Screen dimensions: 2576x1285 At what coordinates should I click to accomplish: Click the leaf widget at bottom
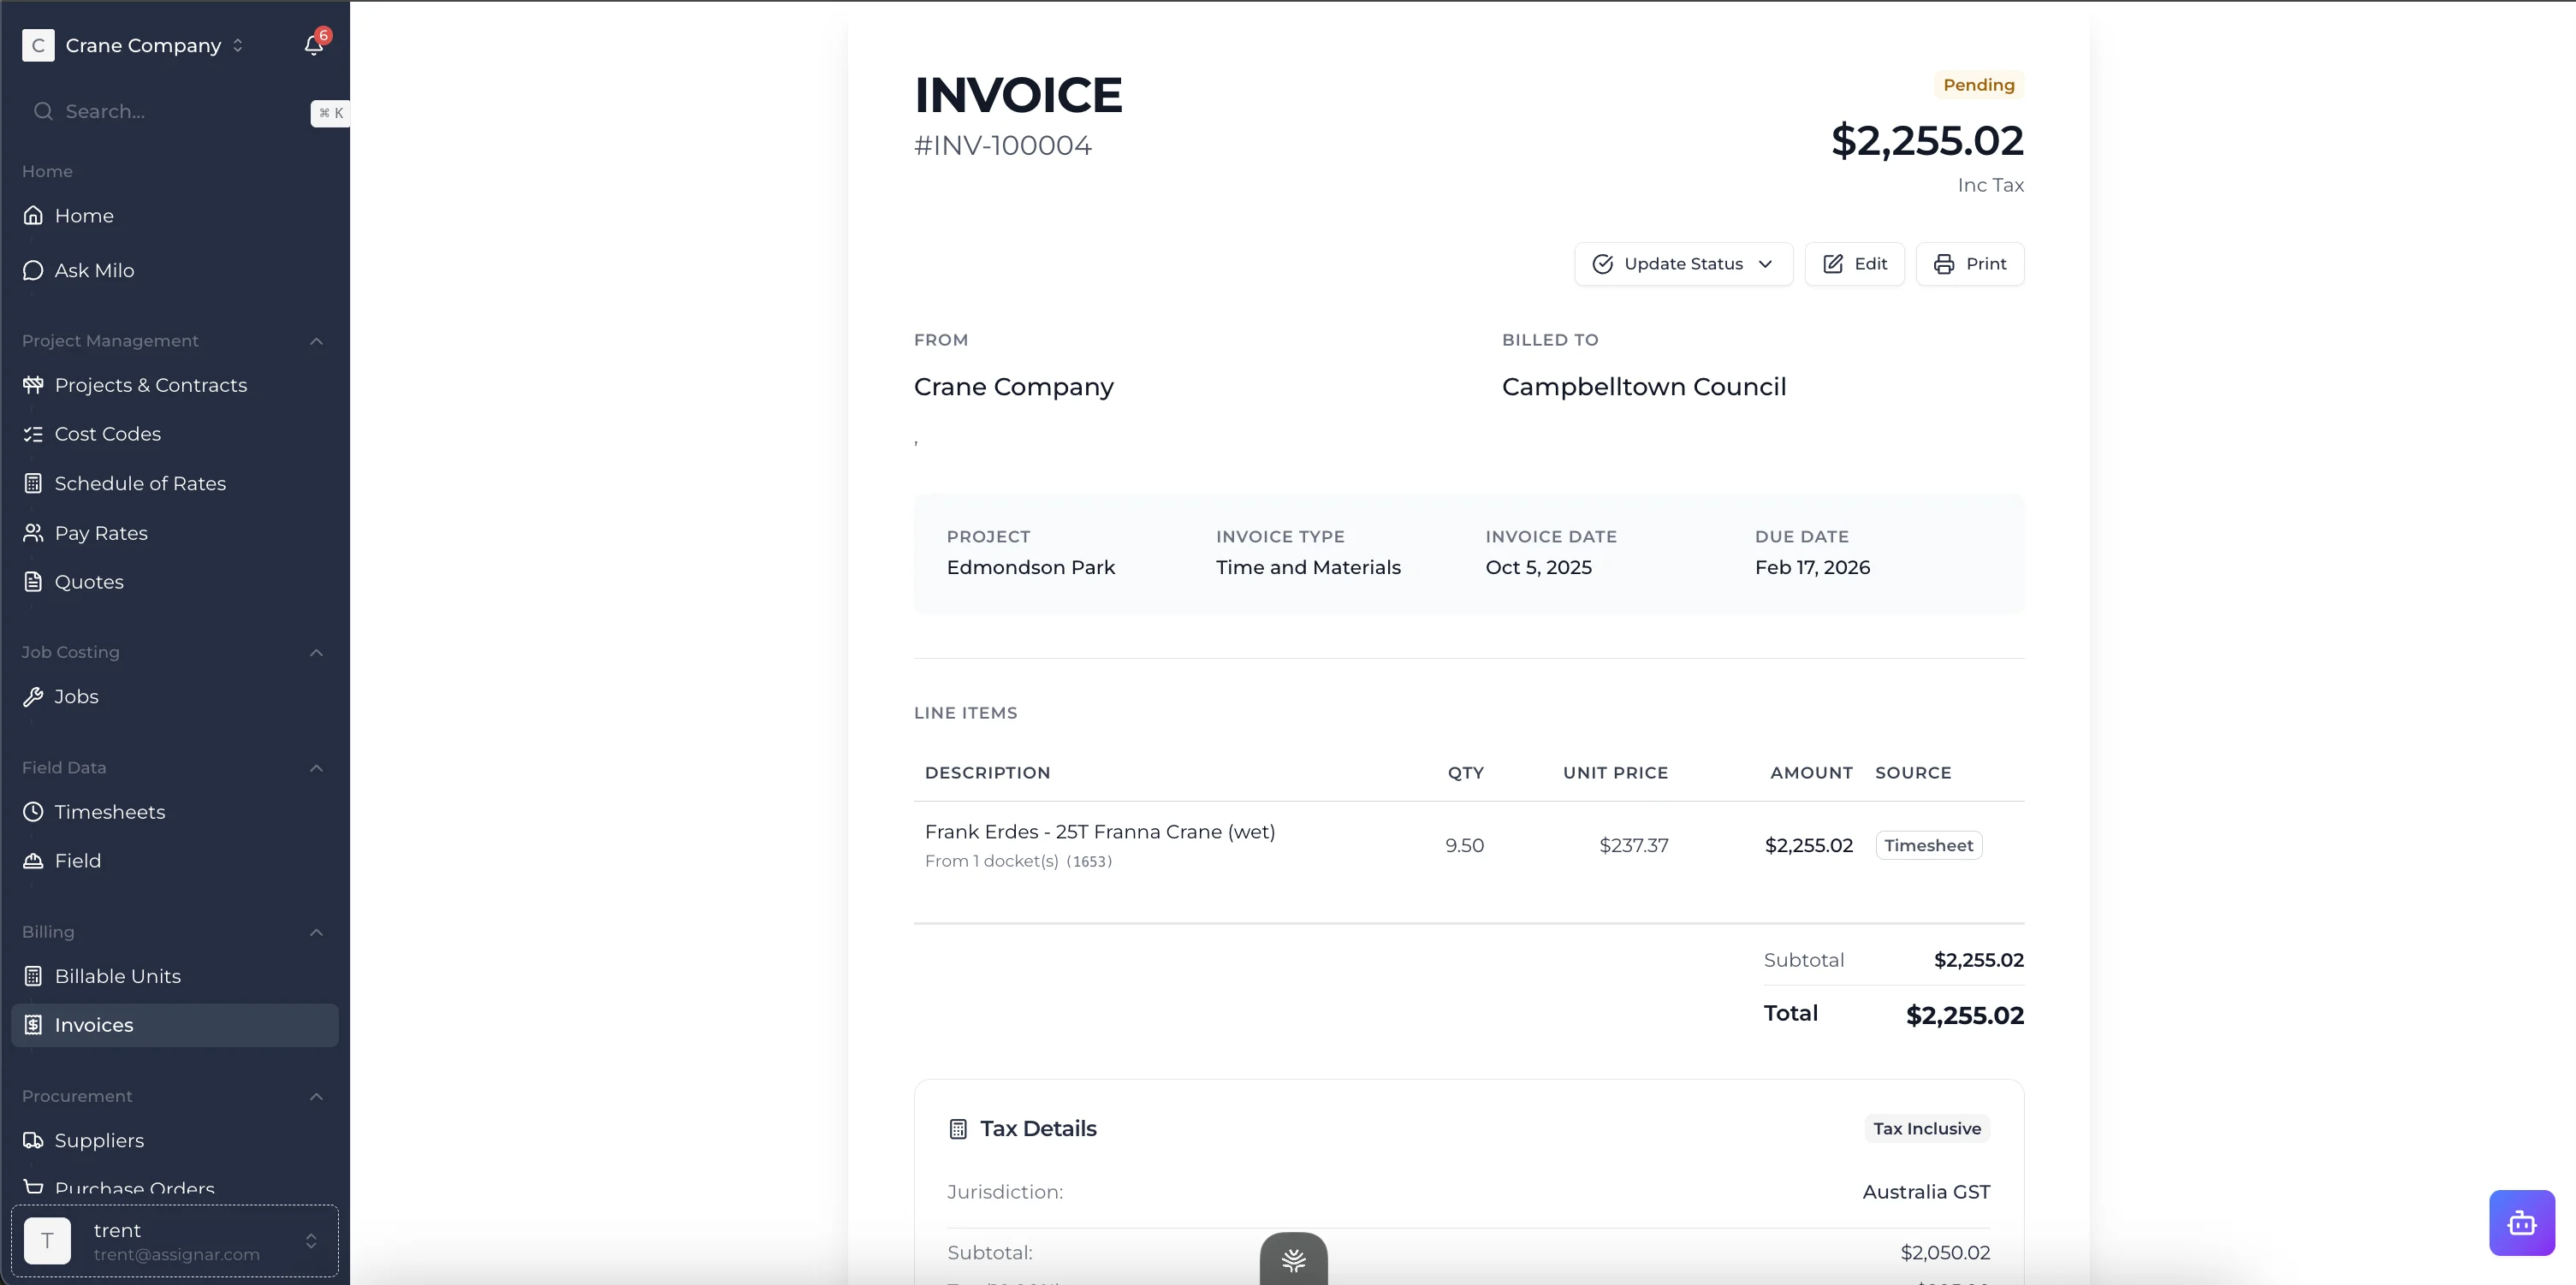tap(1293, 1260)
